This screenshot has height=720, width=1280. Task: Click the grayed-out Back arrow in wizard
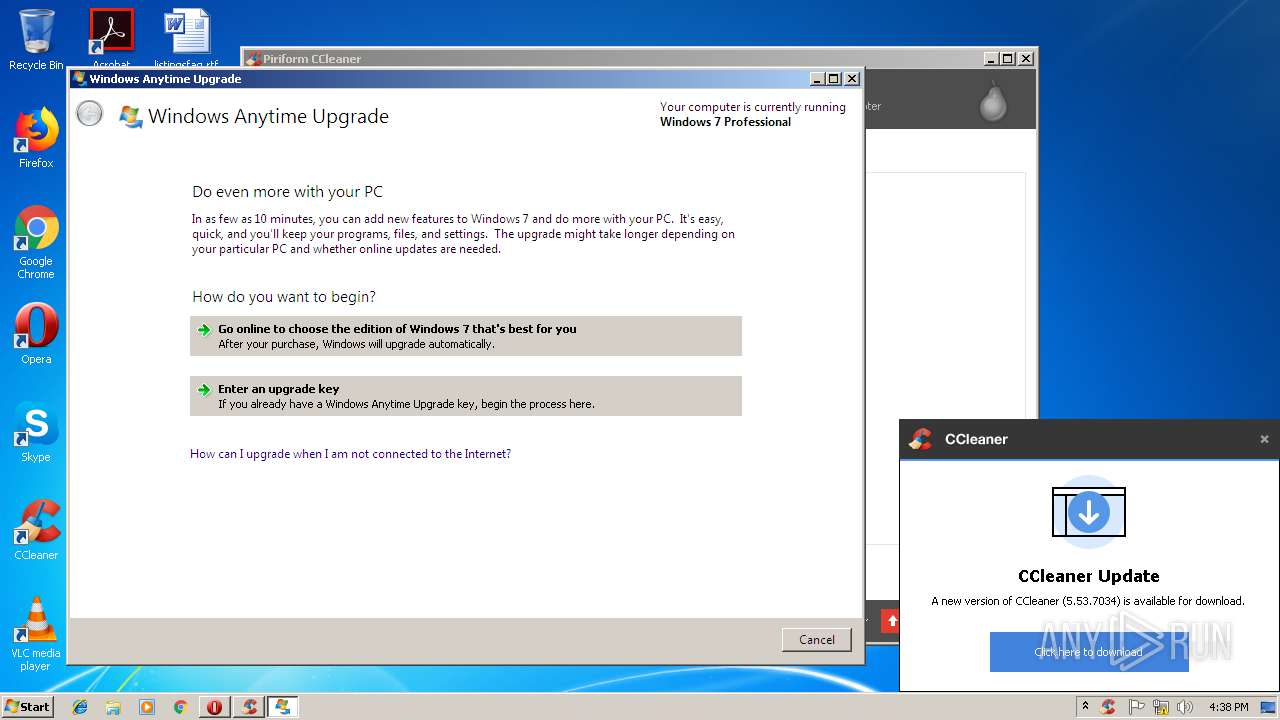(x=90, y=114)
